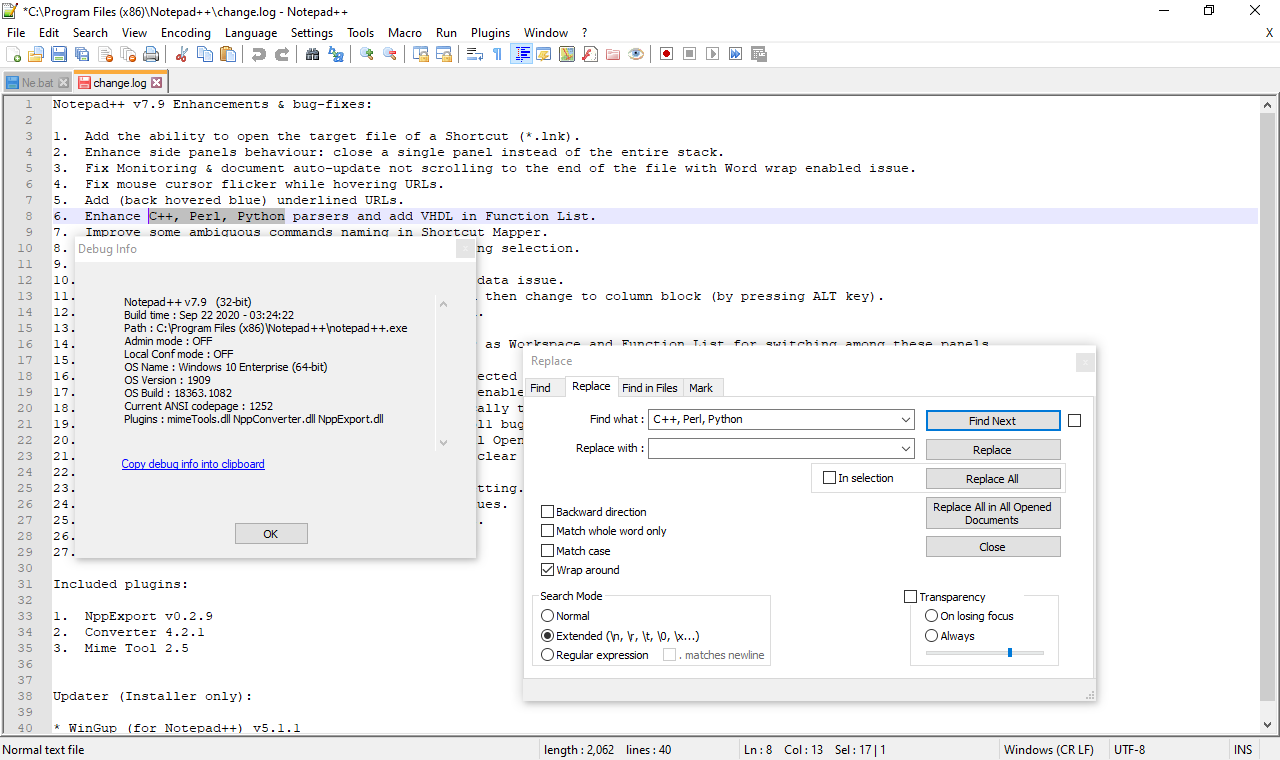Screen dimensions: 1280x760
Task: Toggle synchronized horizontal scrolling icon
Action: [443, 54]
